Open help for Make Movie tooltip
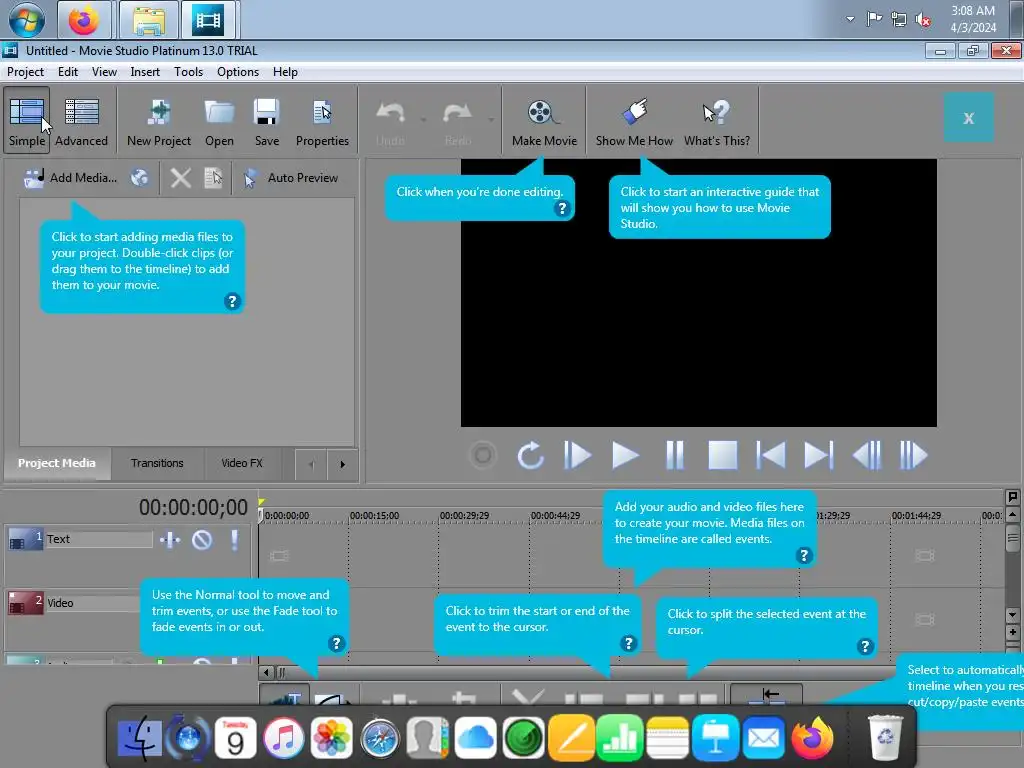Screen dimensions: 1024x768 (562, 208)
